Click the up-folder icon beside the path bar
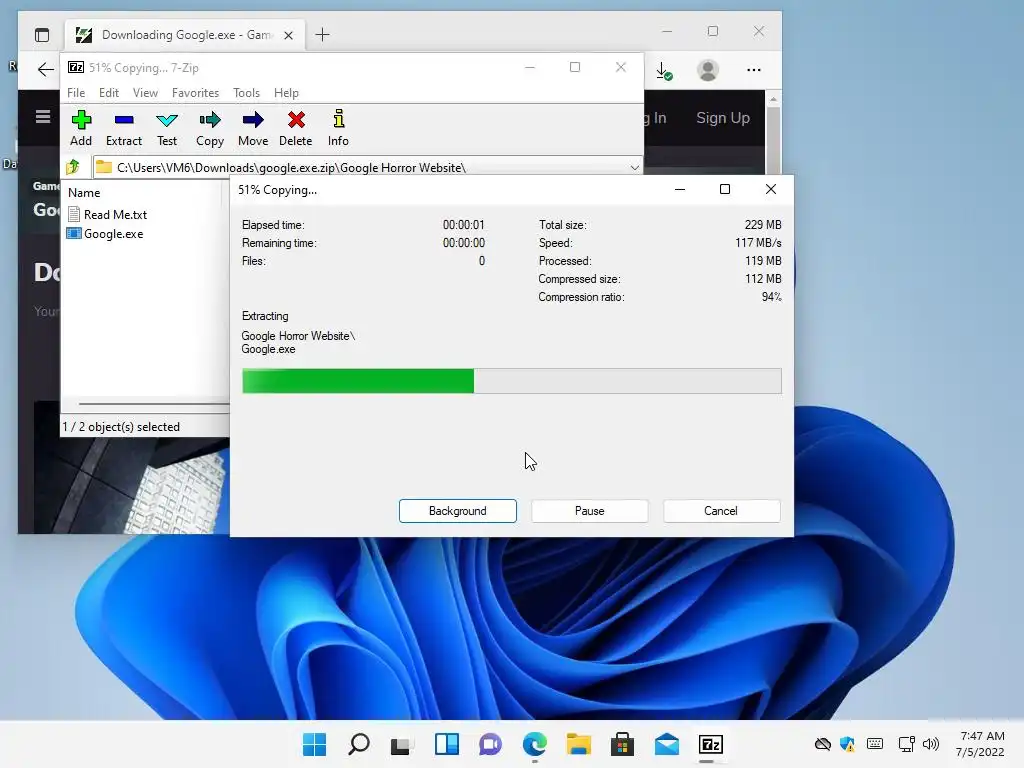Screen dimensions: 1024x768 73,167
